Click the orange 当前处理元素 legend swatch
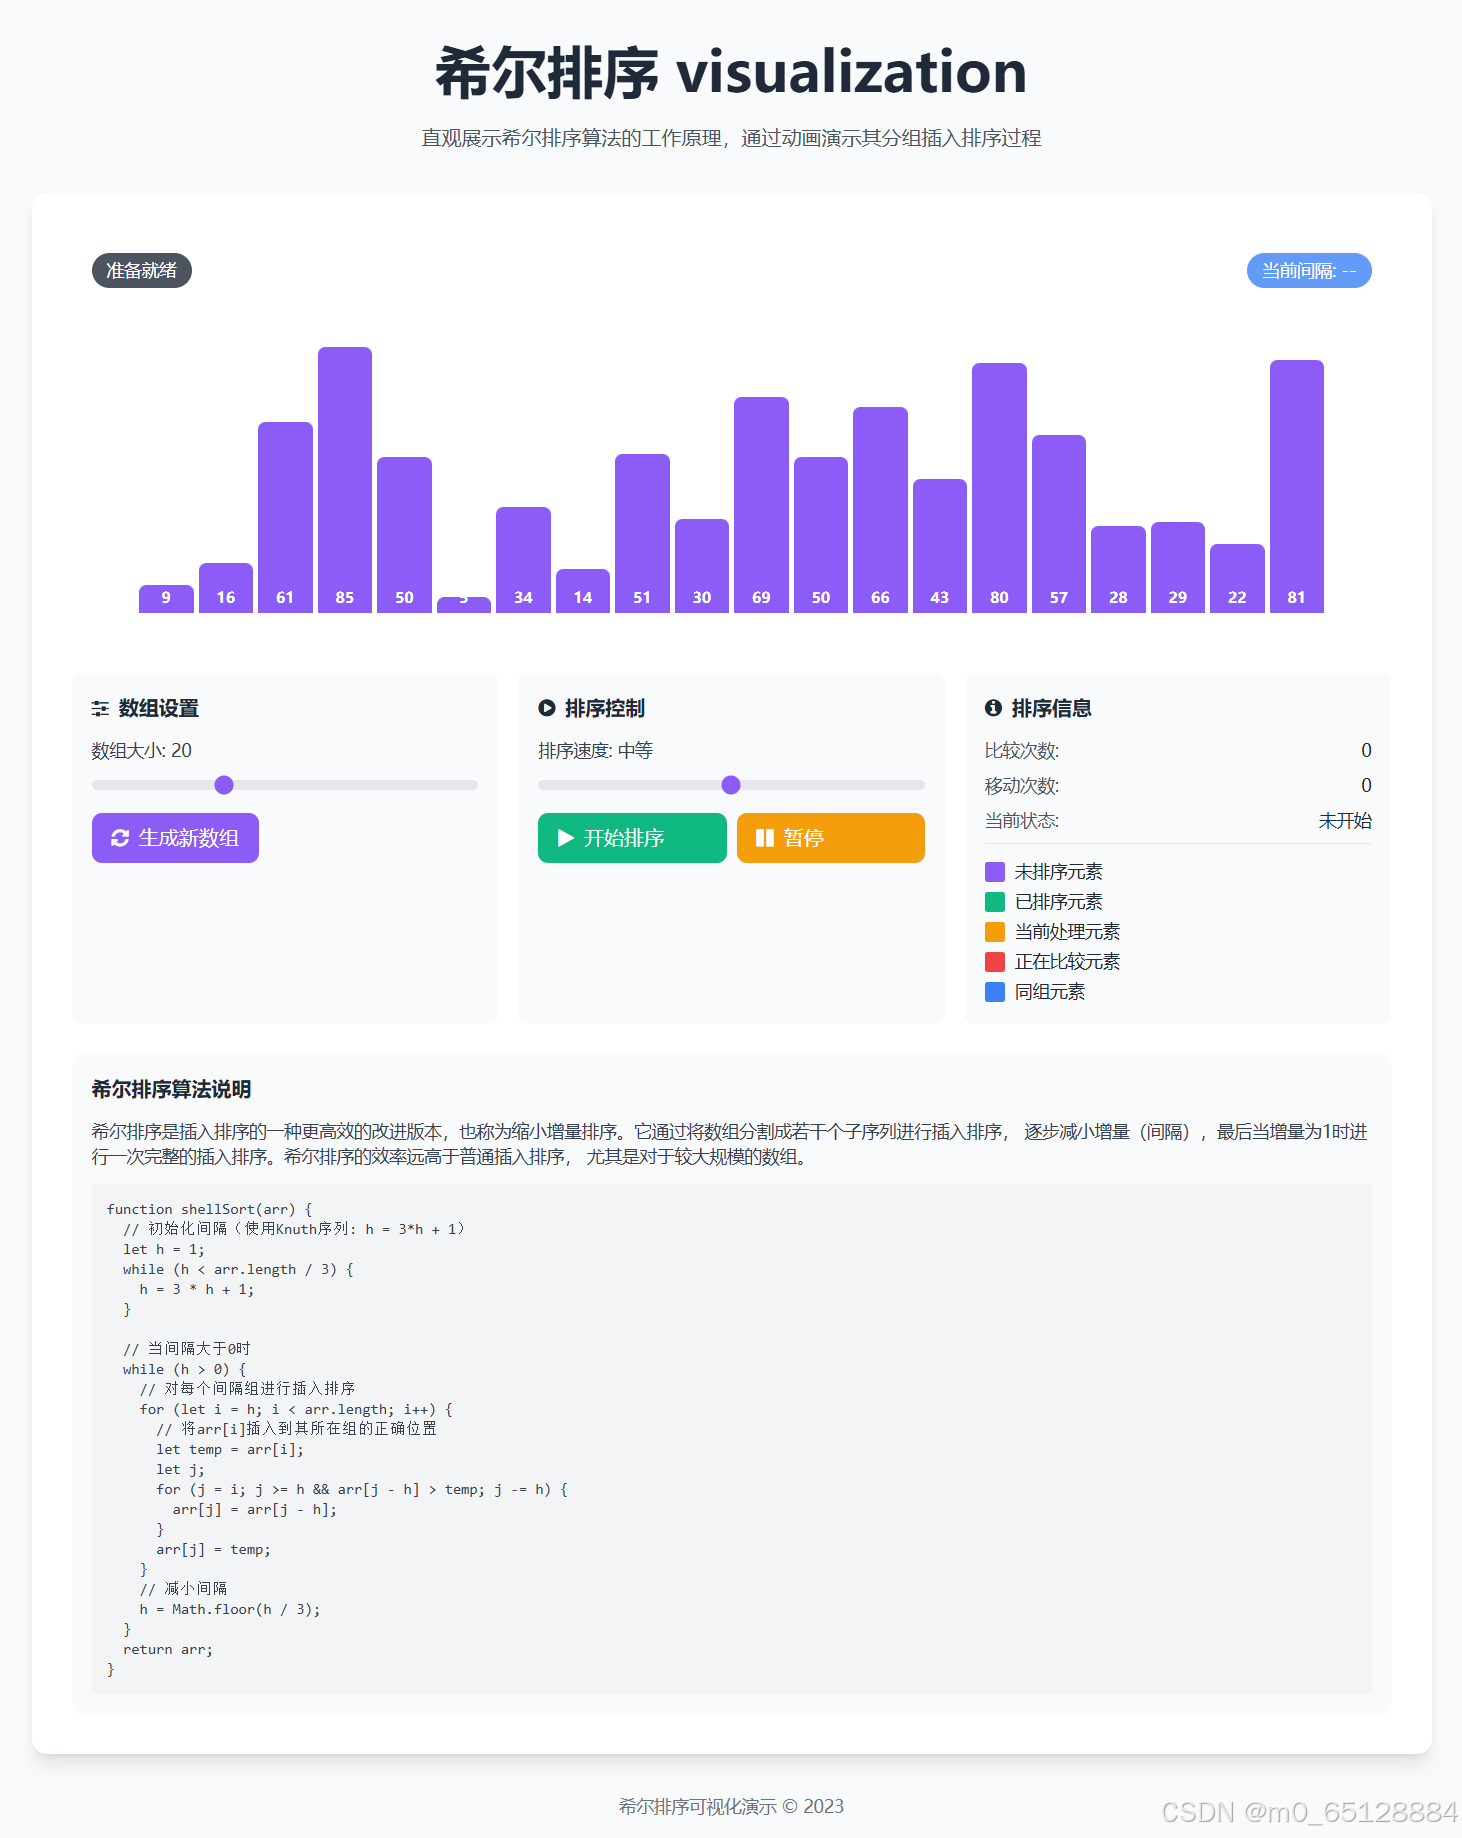1462x1838 pixels. [995, 932]
